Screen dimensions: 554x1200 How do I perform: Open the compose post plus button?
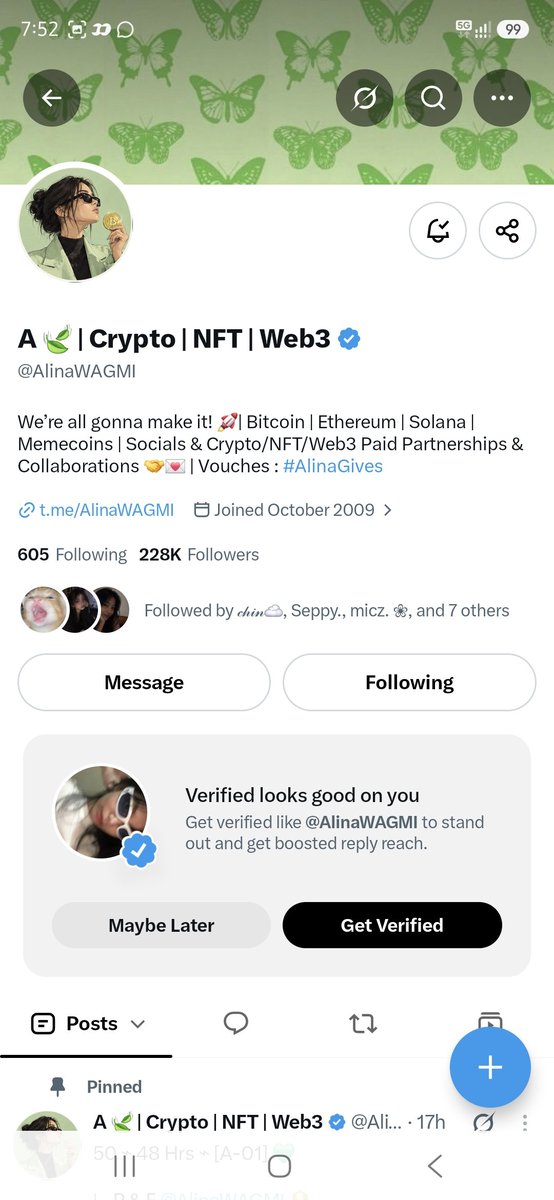coord(489,1067)
